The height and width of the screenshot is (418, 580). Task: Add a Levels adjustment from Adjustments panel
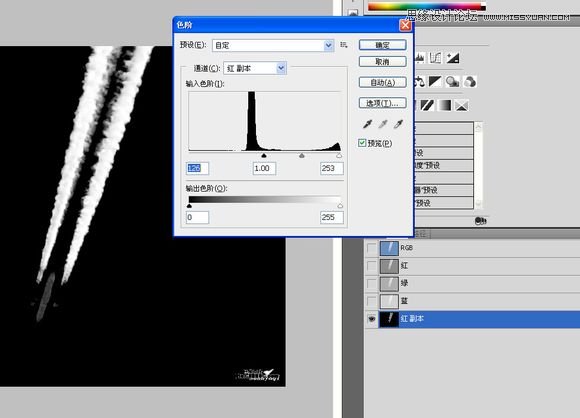coord(420,58)
